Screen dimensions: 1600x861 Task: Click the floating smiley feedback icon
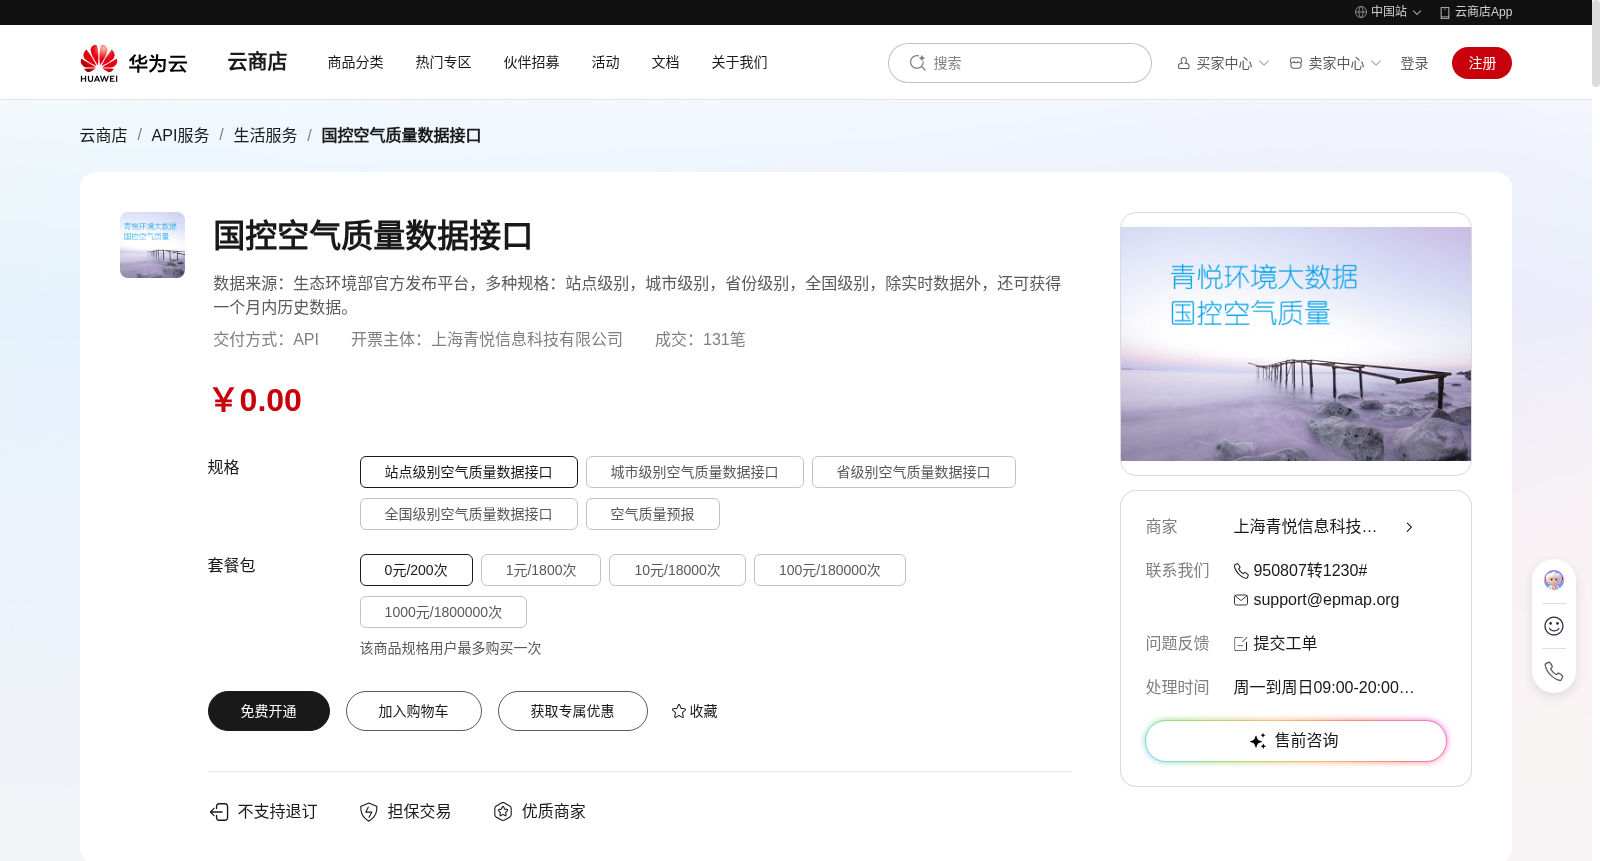coord(1554,626)
